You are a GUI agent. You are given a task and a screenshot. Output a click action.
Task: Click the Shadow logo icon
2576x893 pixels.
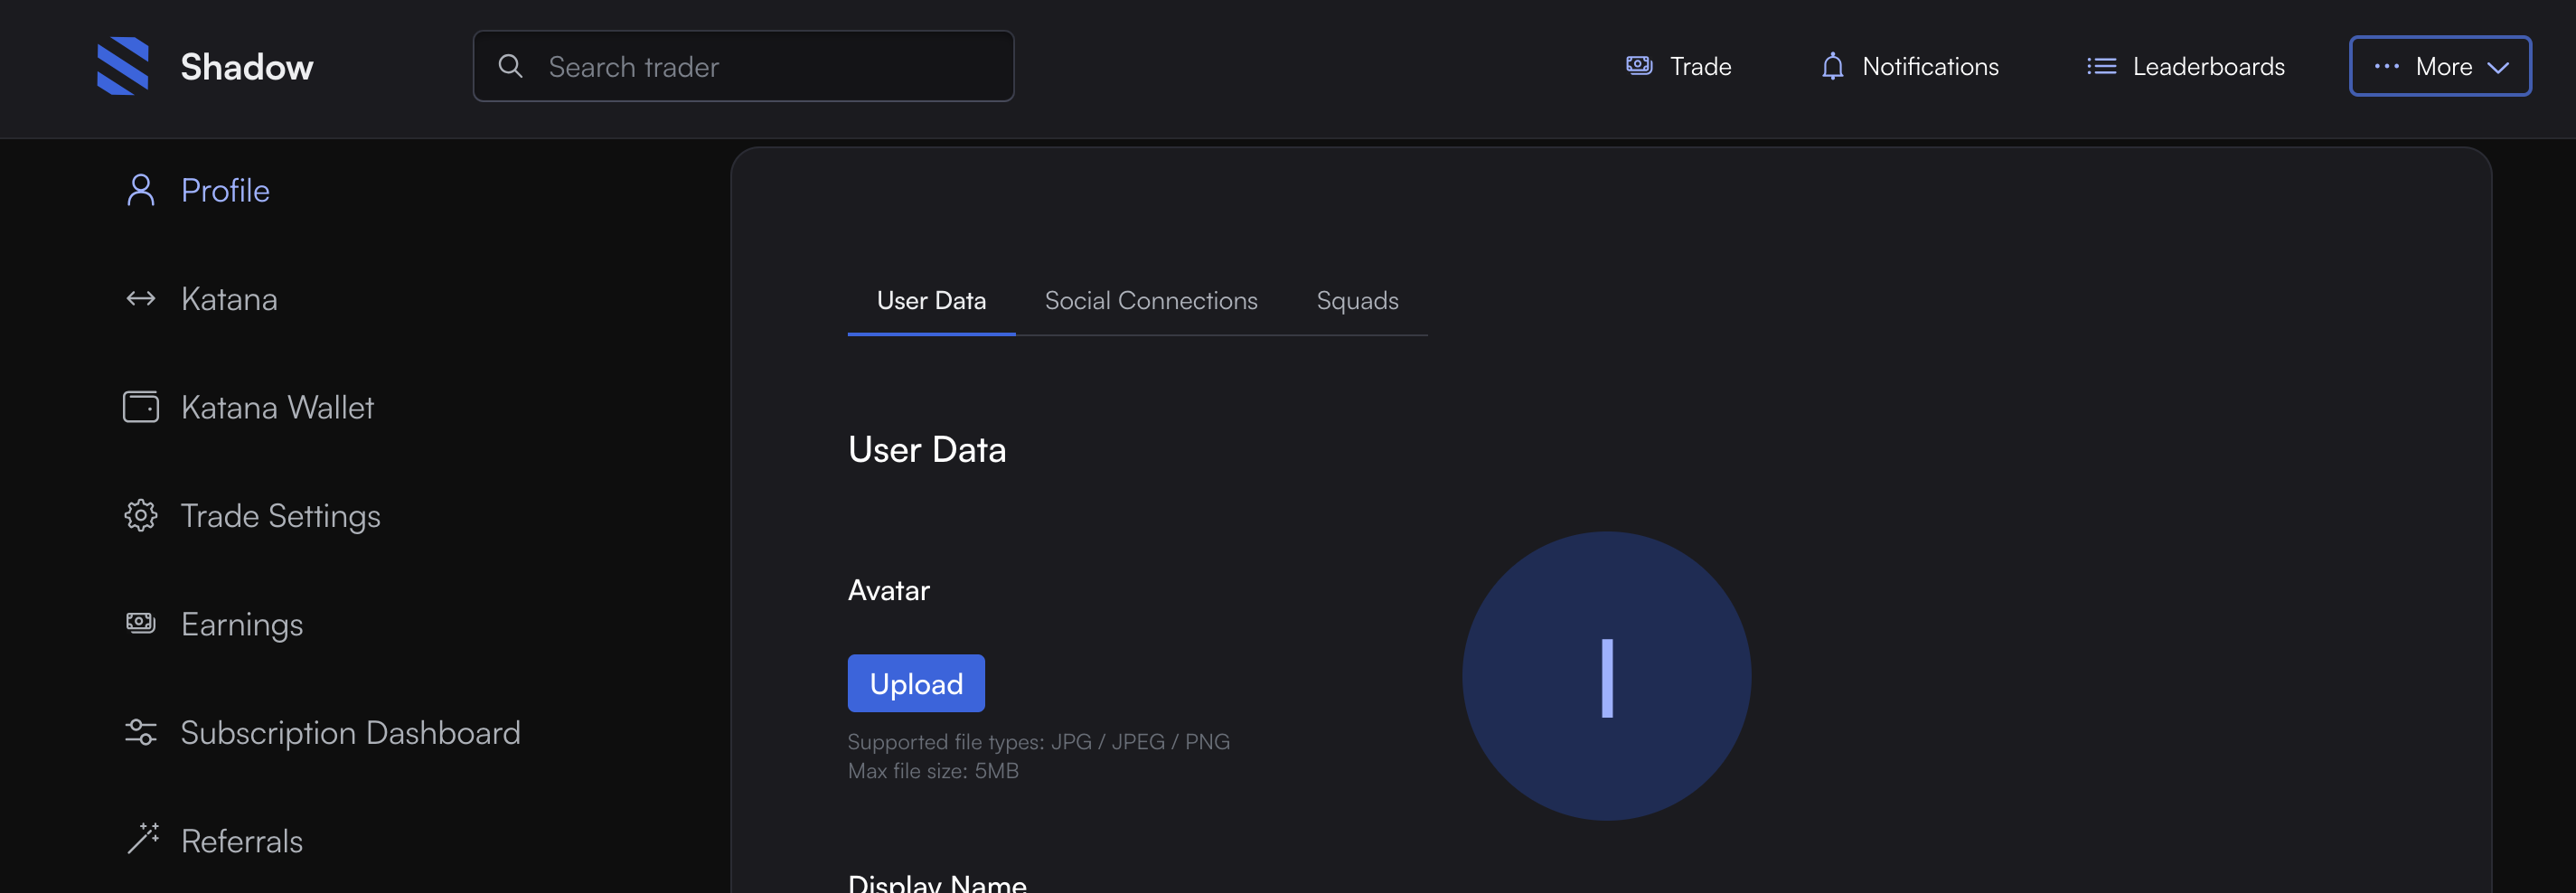click(123, 66)
